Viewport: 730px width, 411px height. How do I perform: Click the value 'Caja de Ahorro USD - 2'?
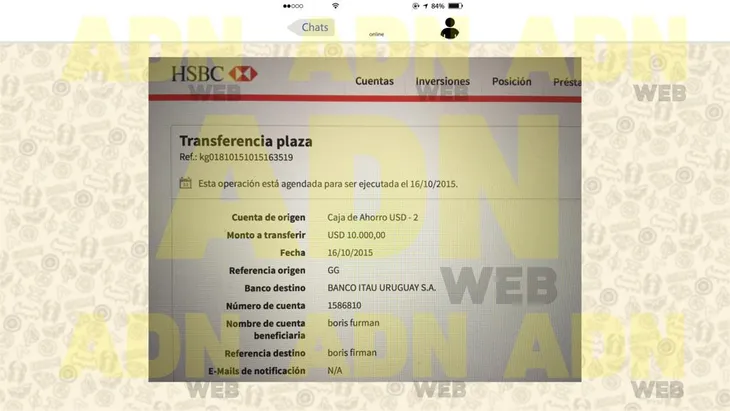(372, 217)
